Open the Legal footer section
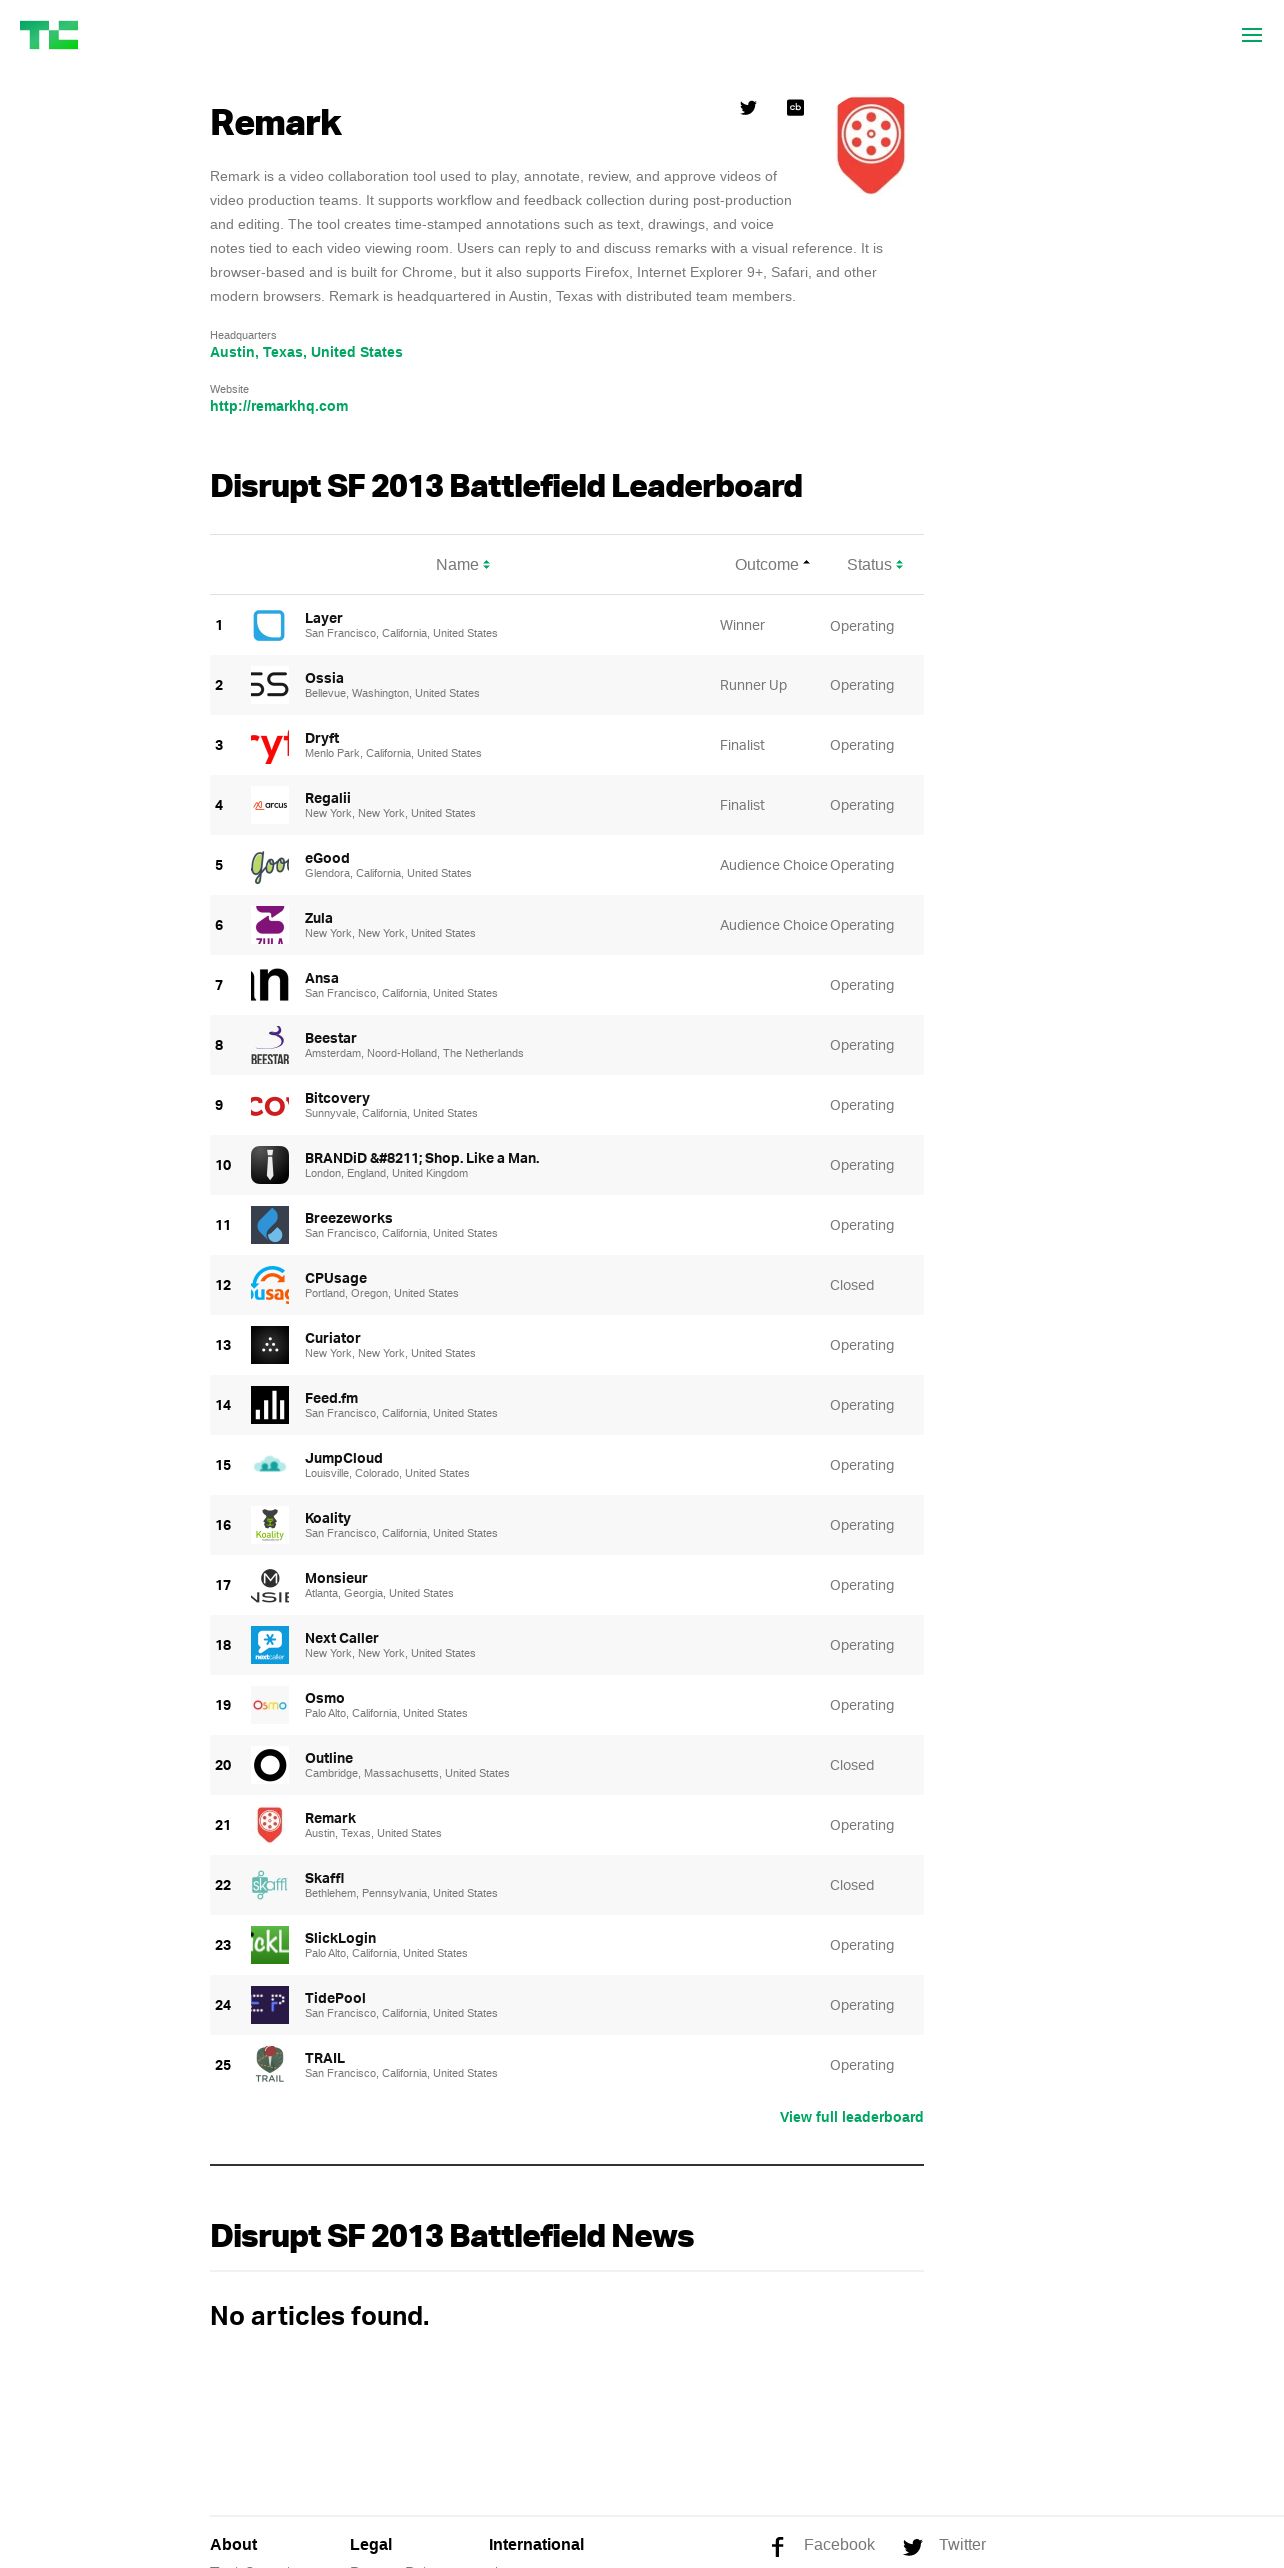 371,2544
